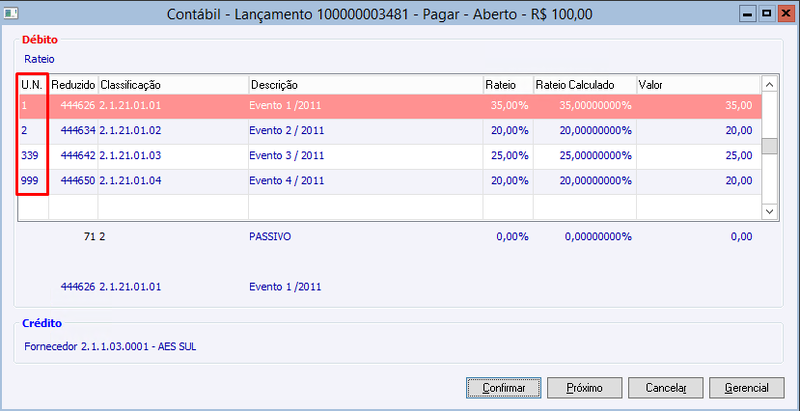Select the Evento 3 / 2011 row

point(390,156)
